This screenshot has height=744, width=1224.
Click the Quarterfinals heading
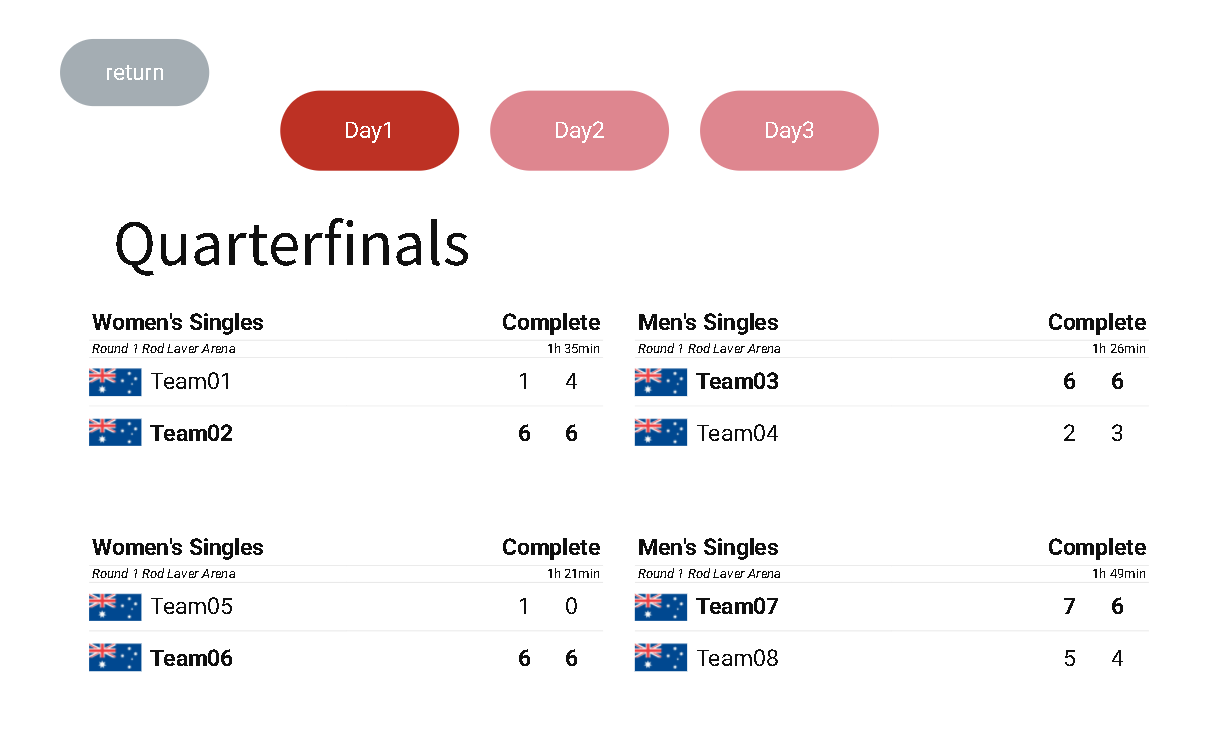(292, 244)
